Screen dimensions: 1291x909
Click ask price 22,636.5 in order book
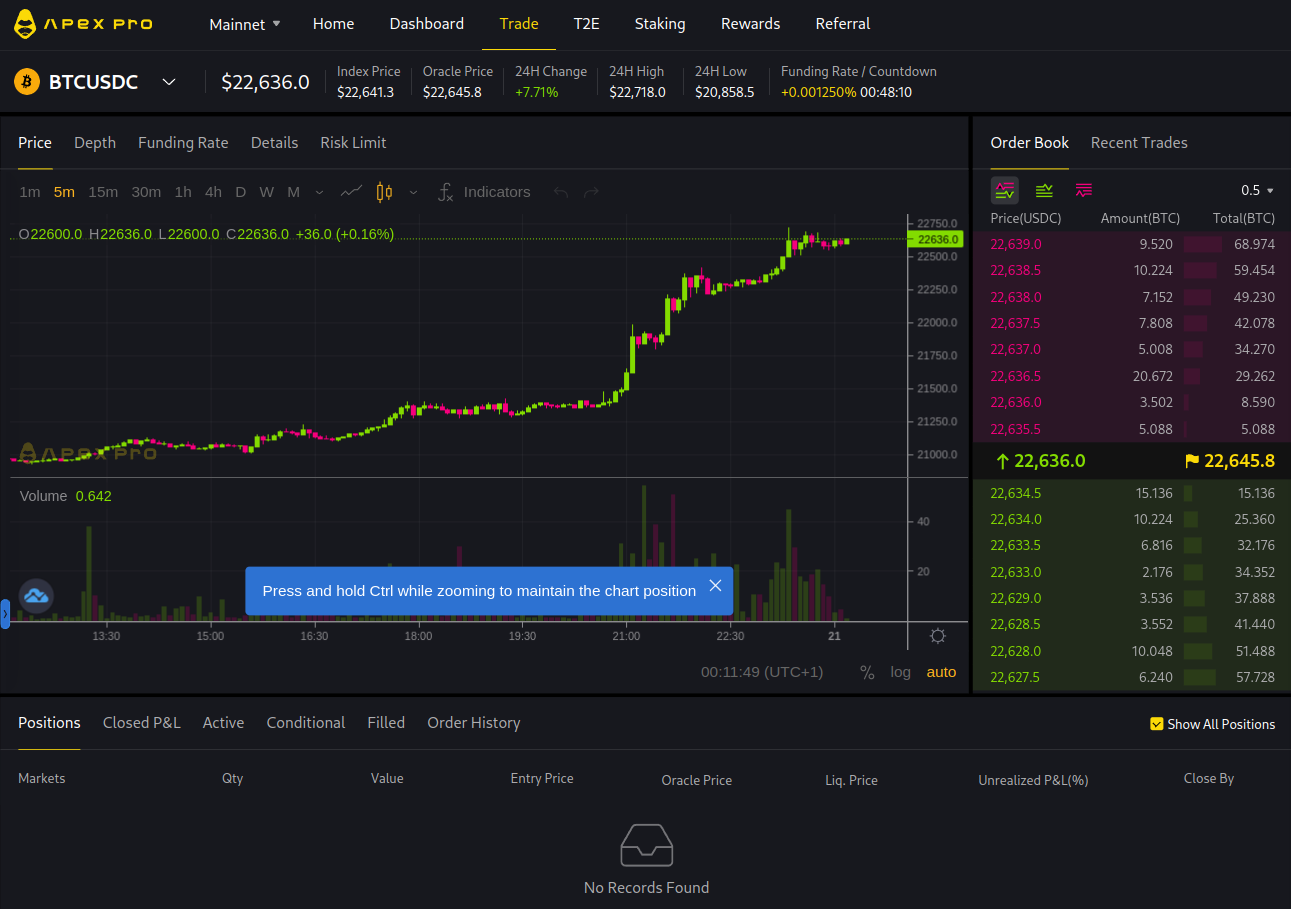click(x=1015, y=376)
